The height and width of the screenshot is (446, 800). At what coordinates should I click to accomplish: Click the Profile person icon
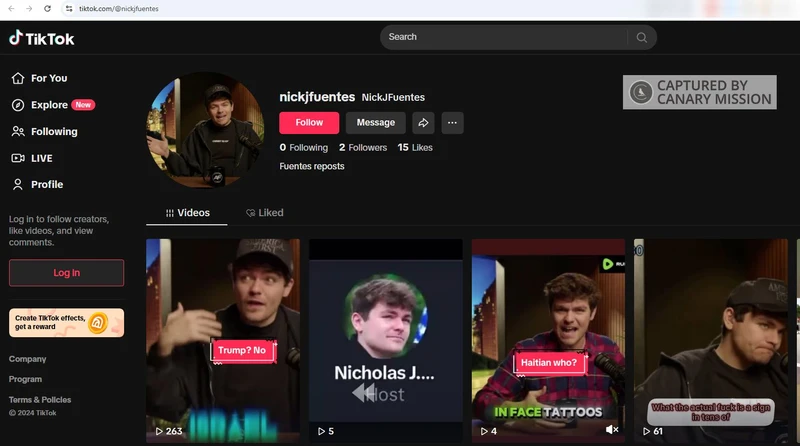click(18, 185)
